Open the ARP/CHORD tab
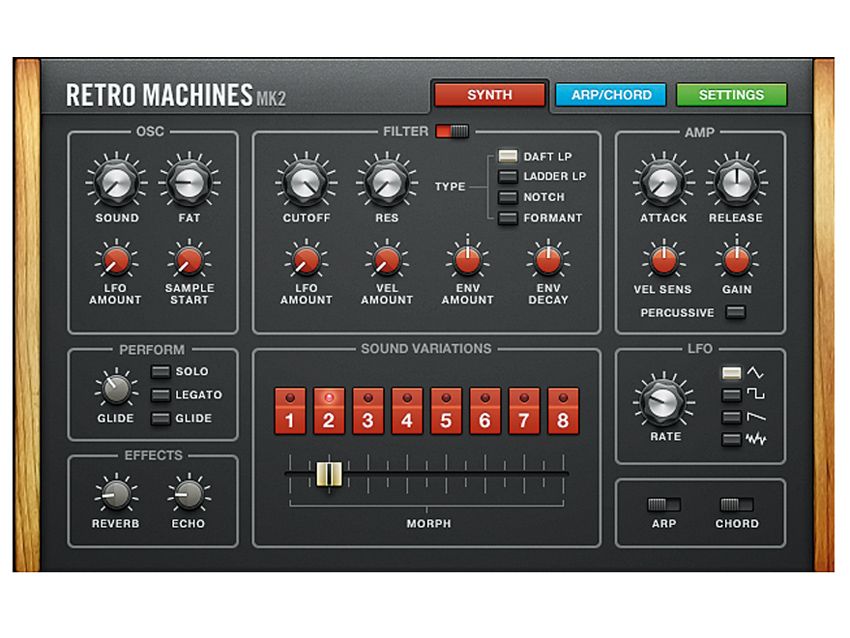The height and width of the screenshot is (638, 850). 611,95
